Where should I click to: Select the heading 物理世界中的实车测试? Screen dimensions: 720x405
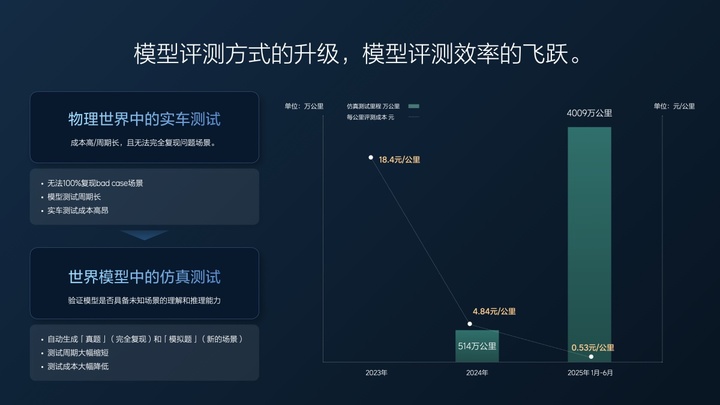[x=144, y=119]
